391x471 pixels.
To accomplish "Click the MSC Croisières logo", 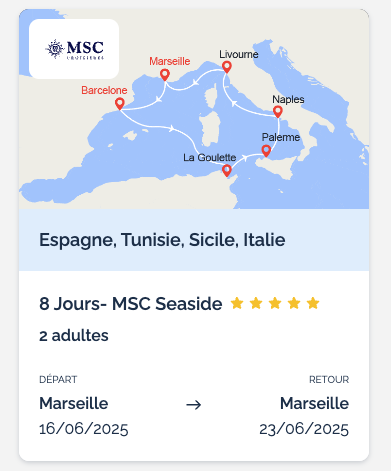I will (x=74, y=49).
